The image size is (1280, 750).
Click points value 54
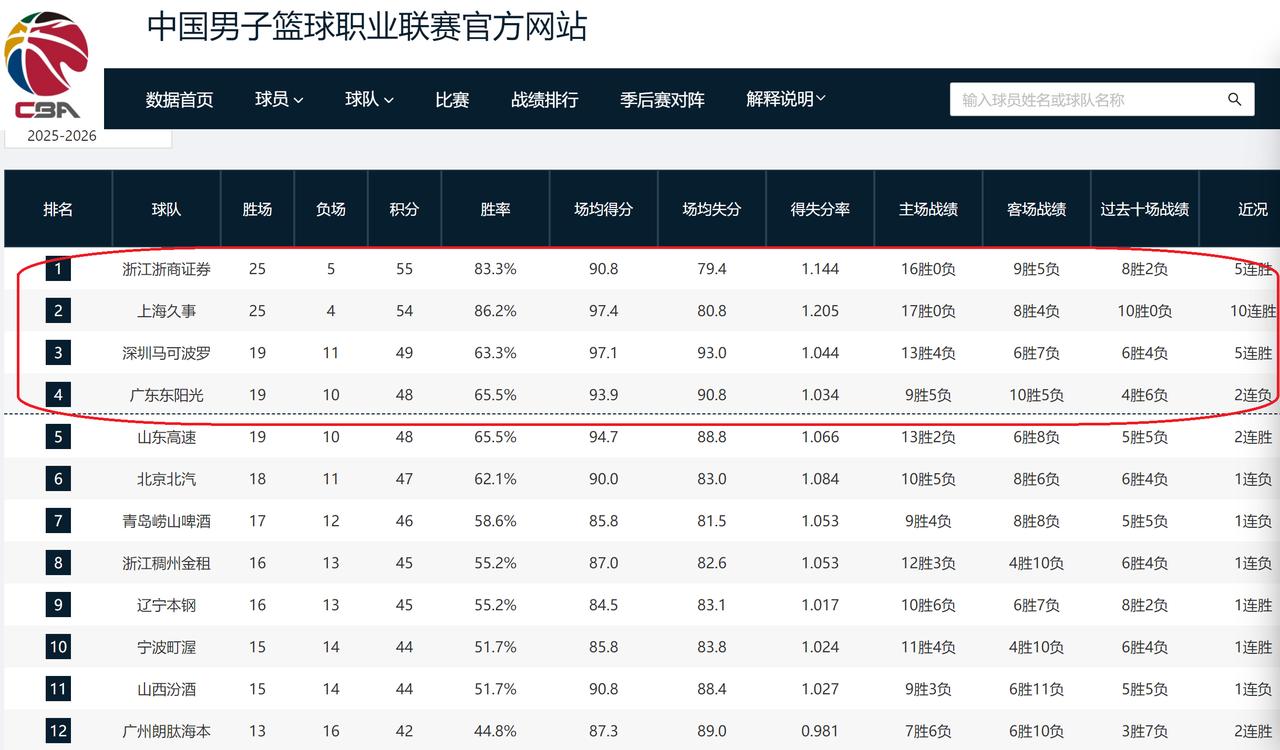coord(404,311)
